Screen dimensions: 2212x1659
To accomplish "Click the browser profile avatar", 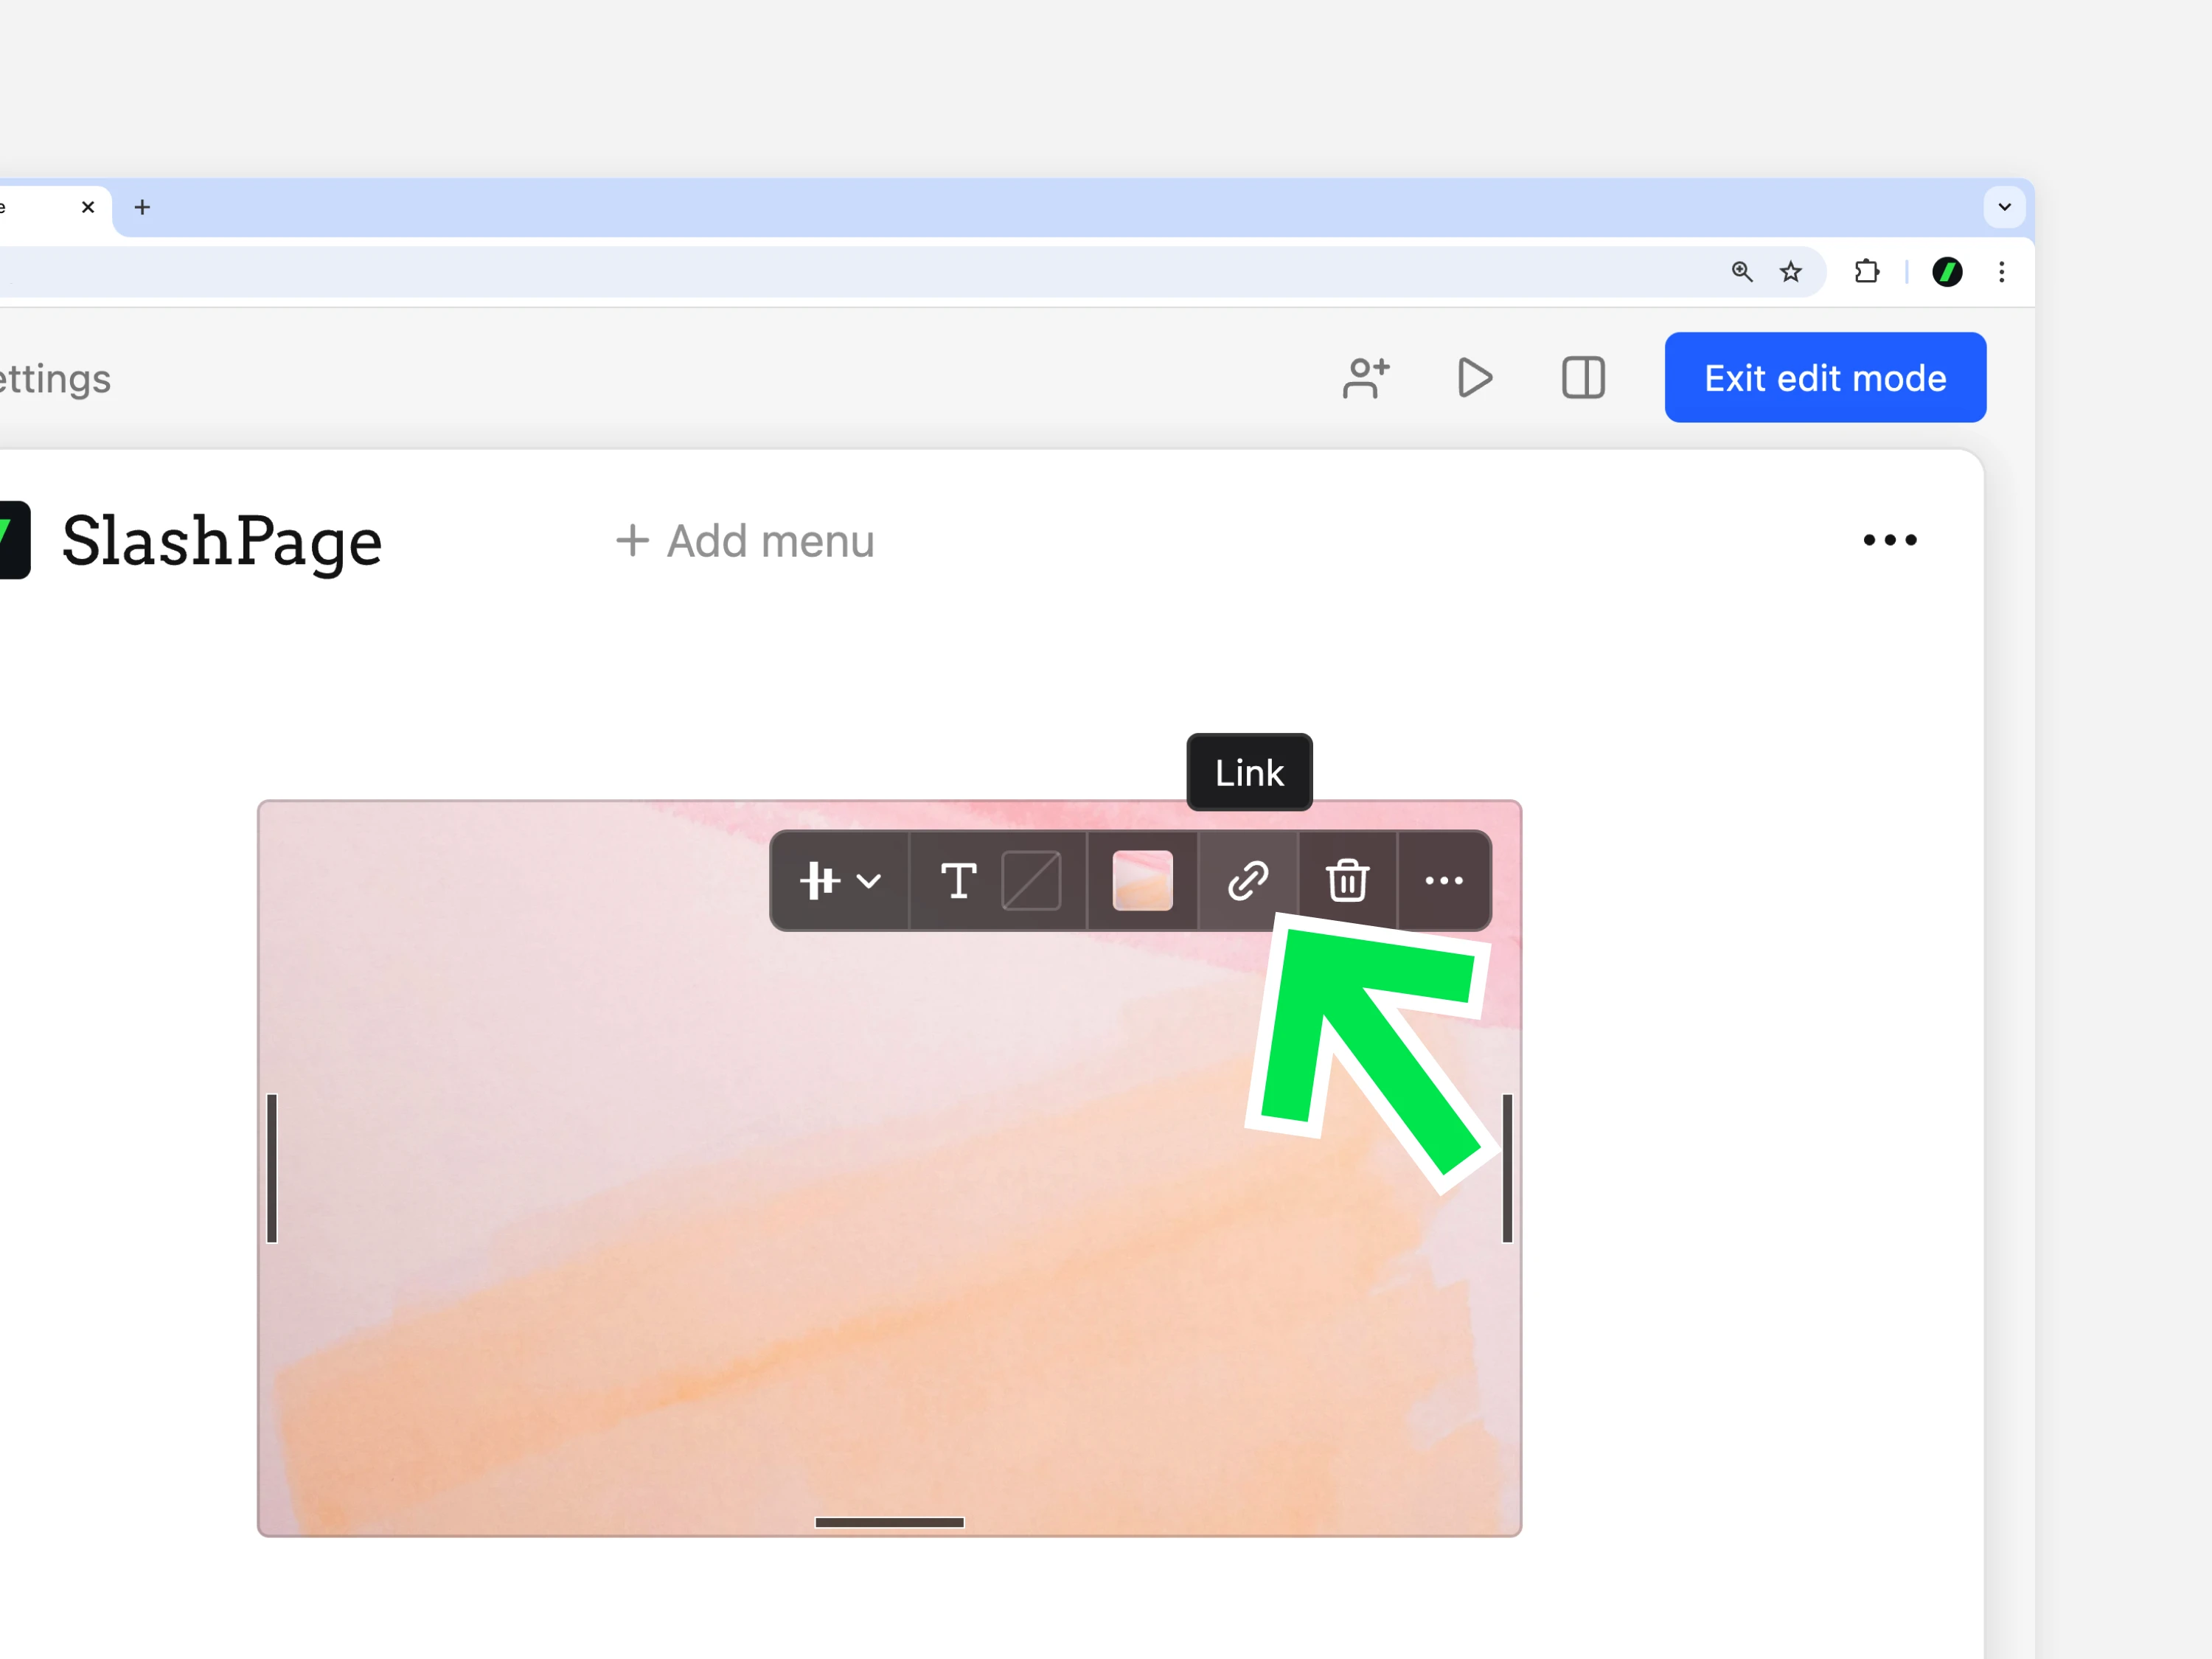I will tap(1947, 272).
